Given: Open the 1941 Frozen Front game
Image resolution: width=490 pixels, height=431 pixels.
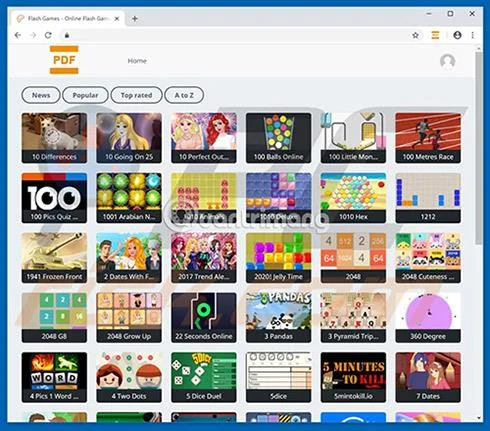Looking at the screenshot, I should point(54,258).
